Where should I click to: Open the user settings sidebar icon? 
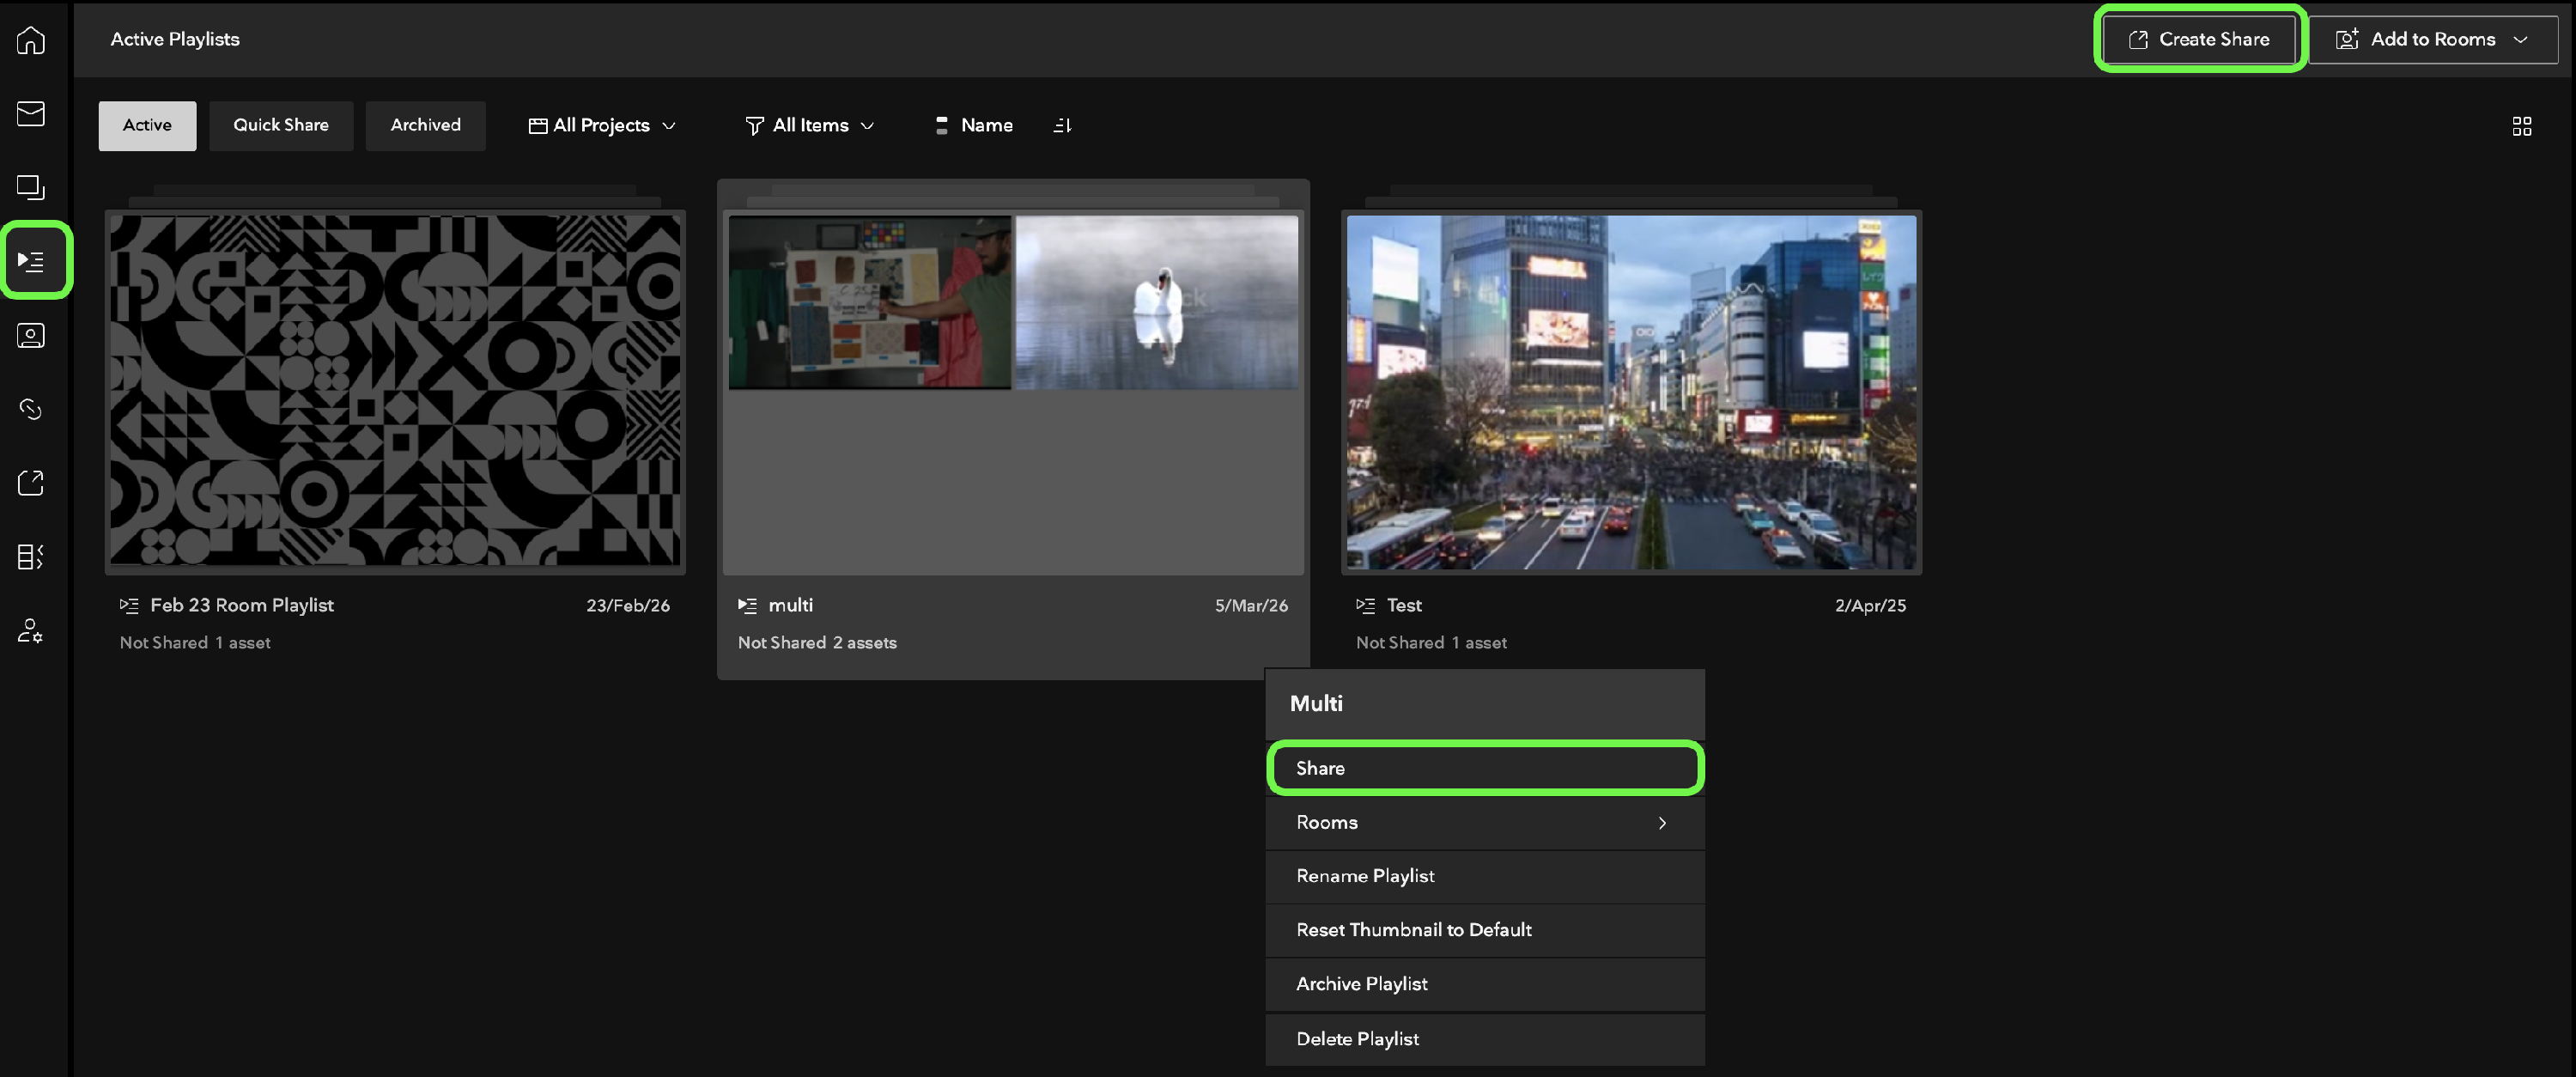point(31,631)
